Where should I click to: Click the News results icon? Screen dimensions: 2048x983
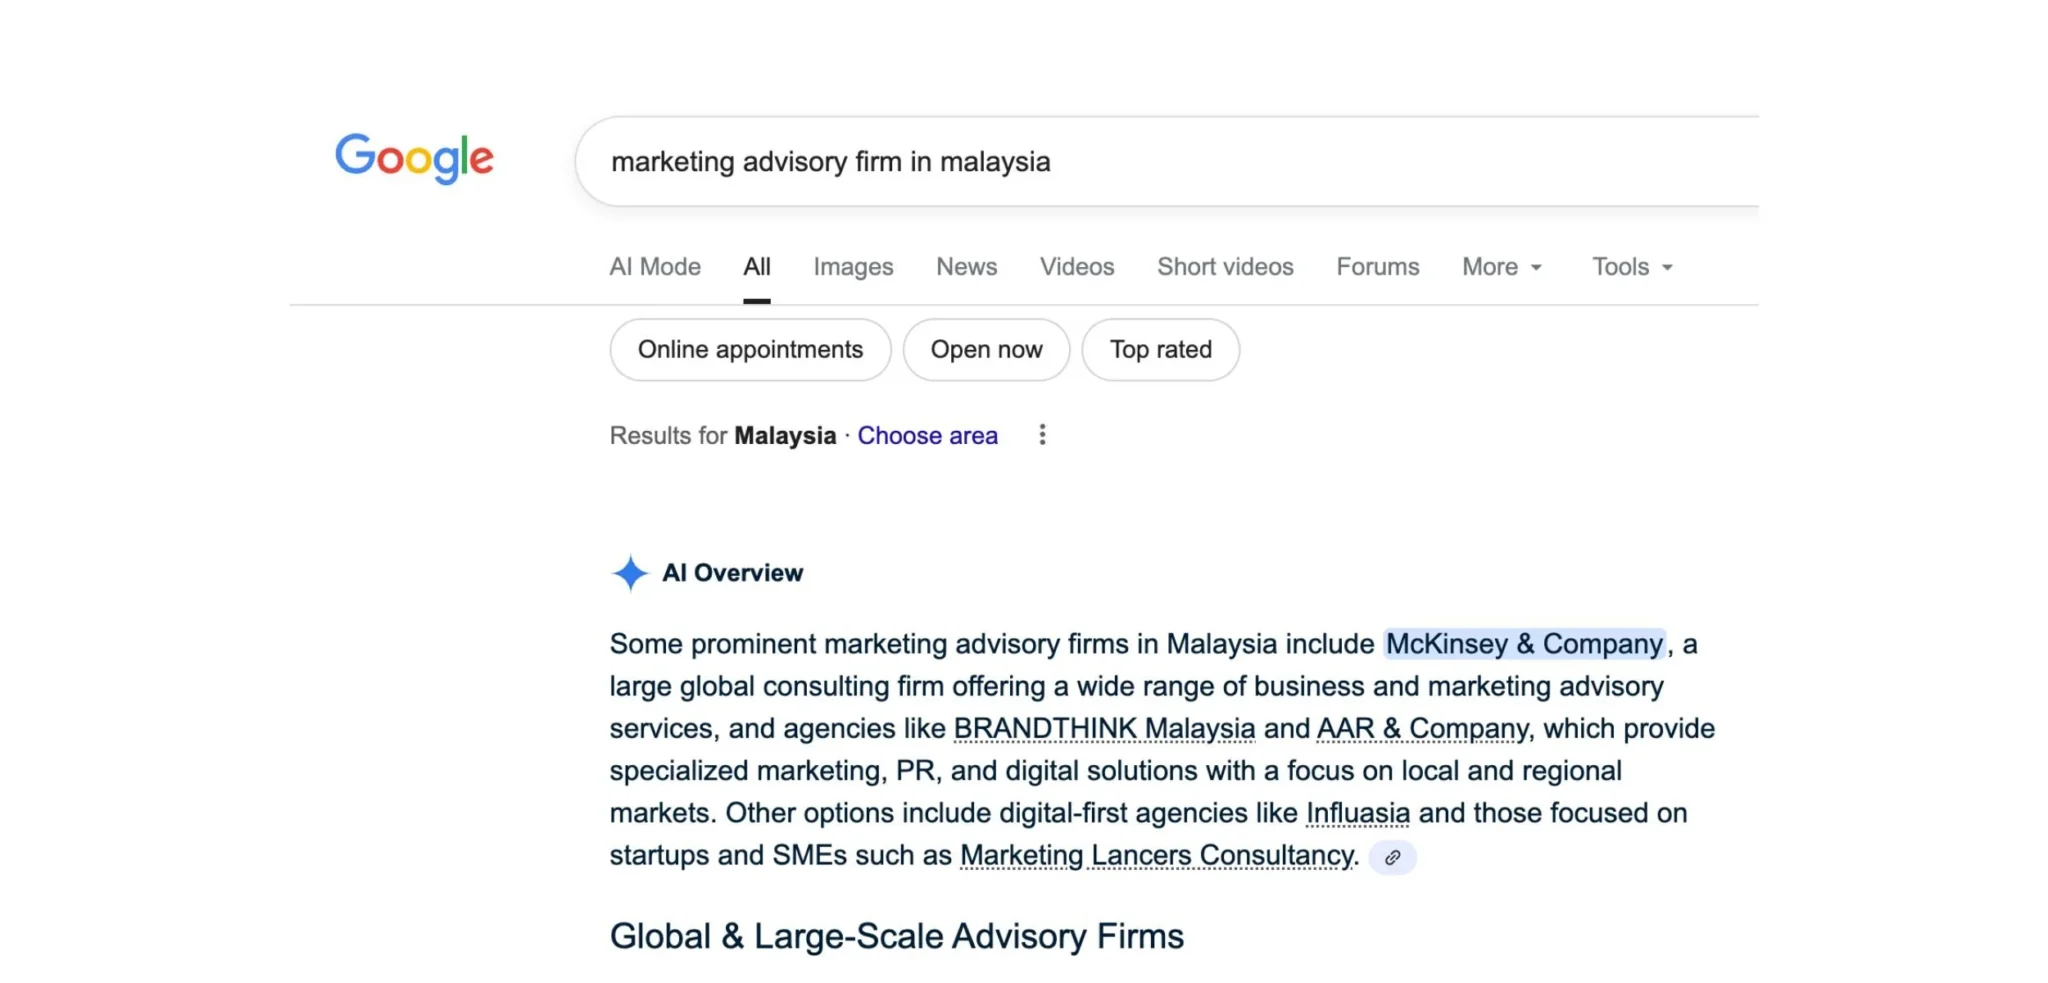pos(965,266)
